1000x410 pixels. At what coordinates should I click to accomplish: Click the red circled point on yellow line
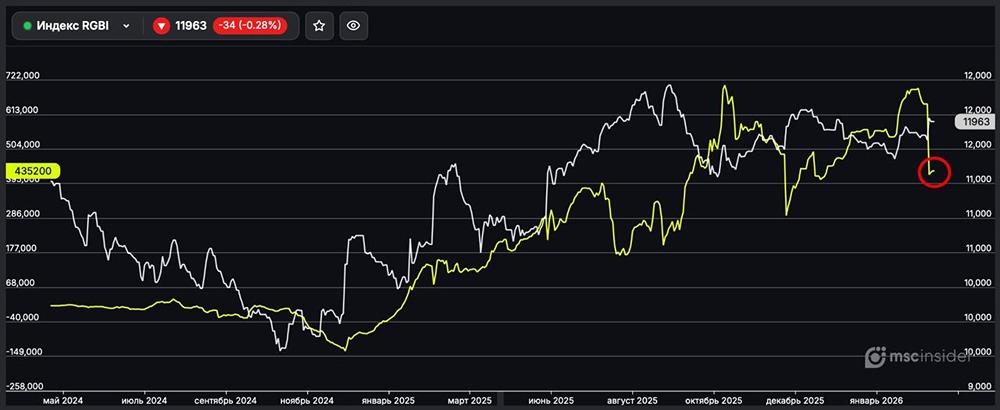pyautogui.click(x=933, y=172)
